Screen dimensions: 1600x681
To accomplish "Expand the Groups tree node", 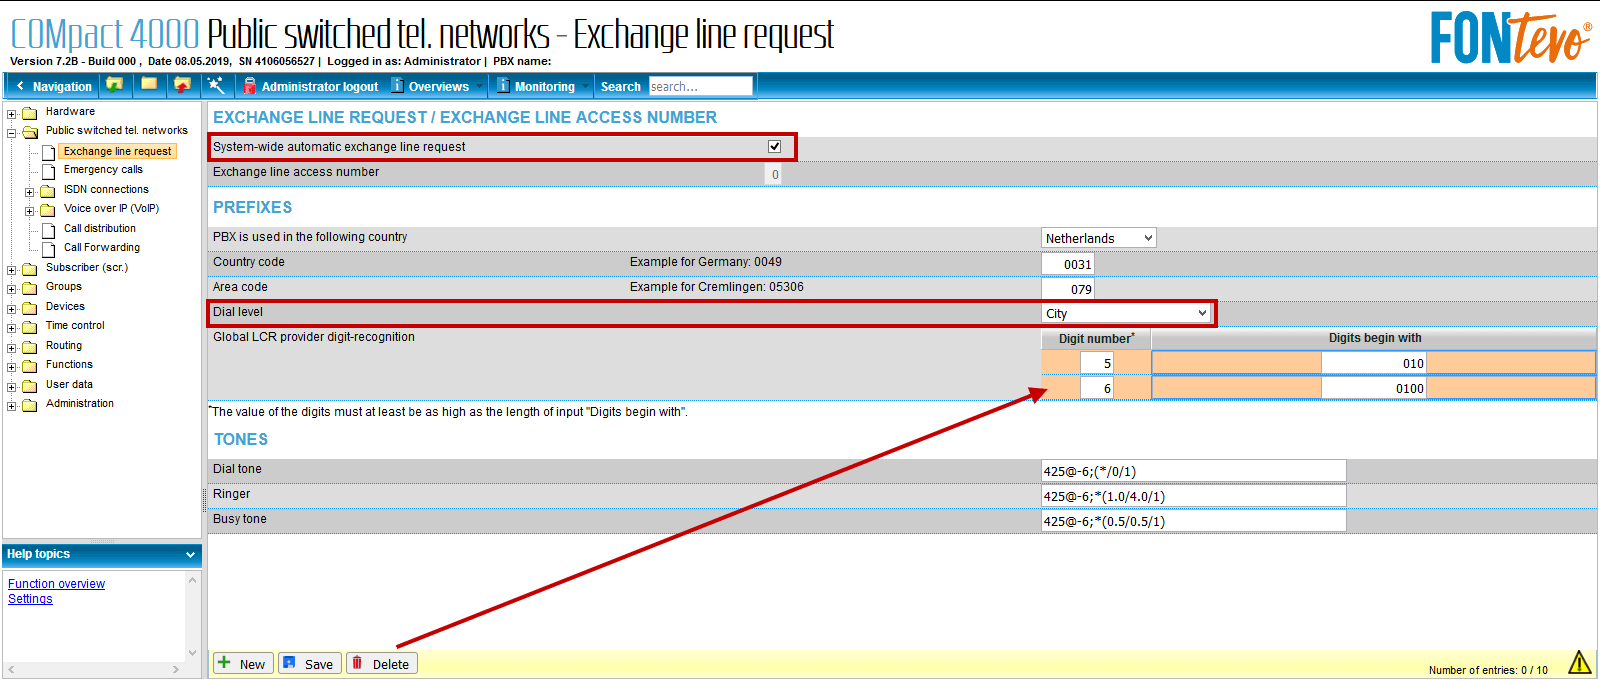I will click(12, 289).
